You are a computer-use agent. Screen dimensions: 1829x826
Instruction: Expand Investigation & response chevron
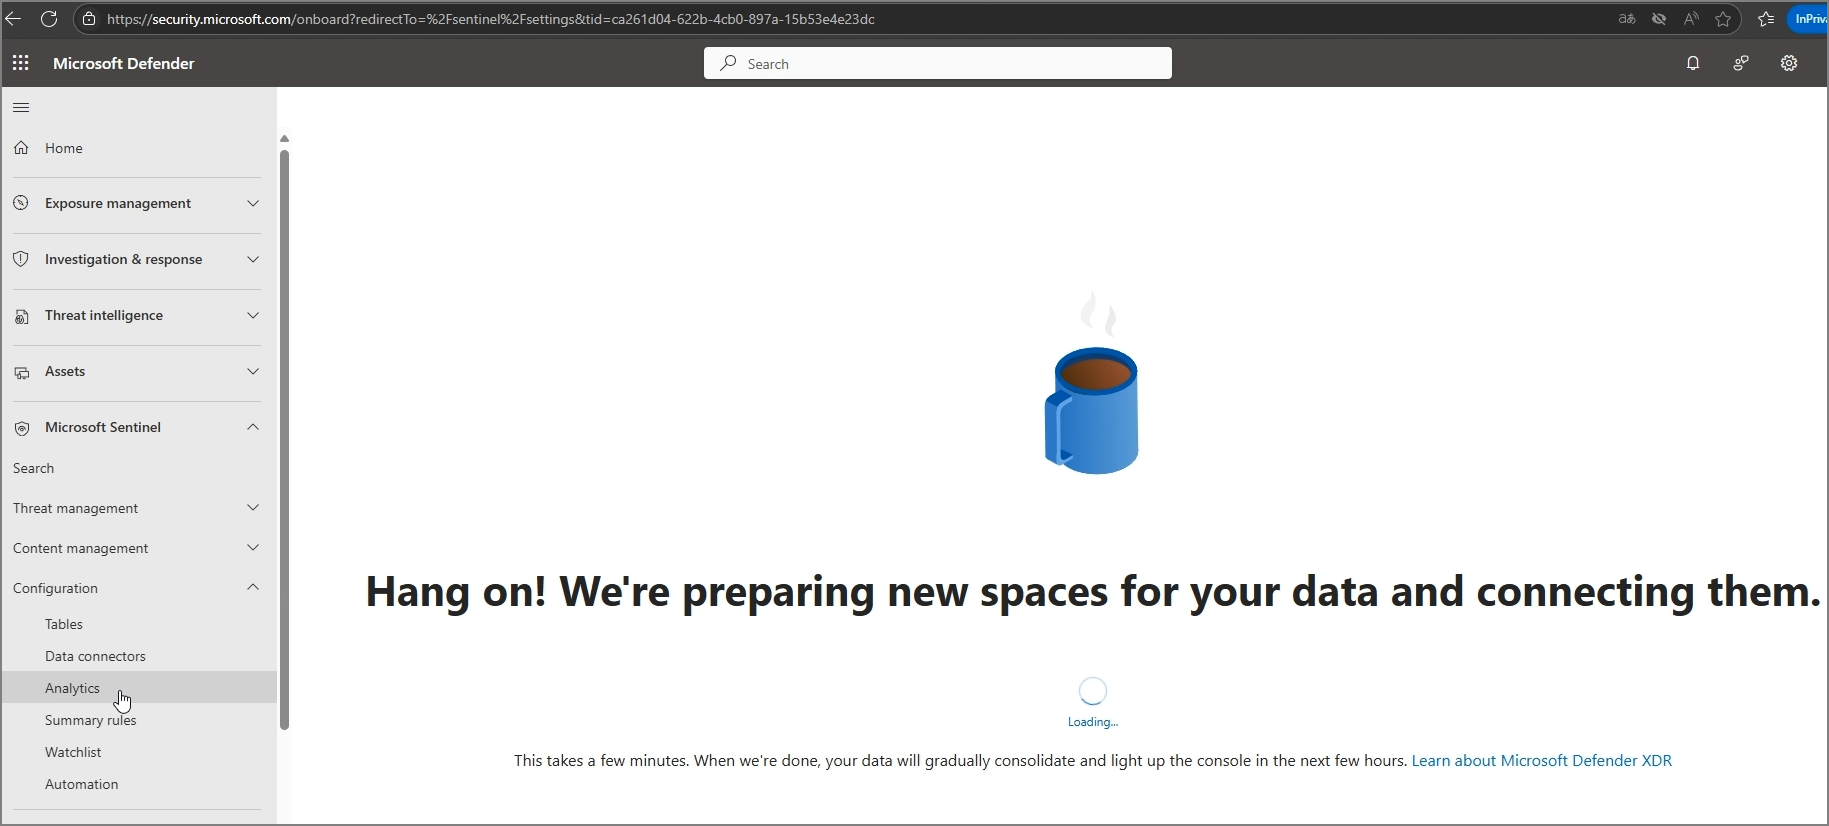click(253, 259)
